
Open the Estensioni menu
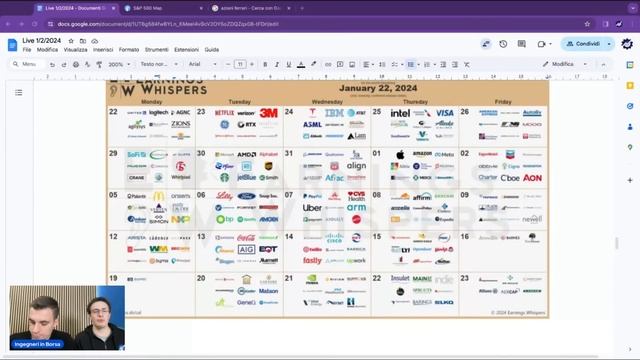(187, 50)
